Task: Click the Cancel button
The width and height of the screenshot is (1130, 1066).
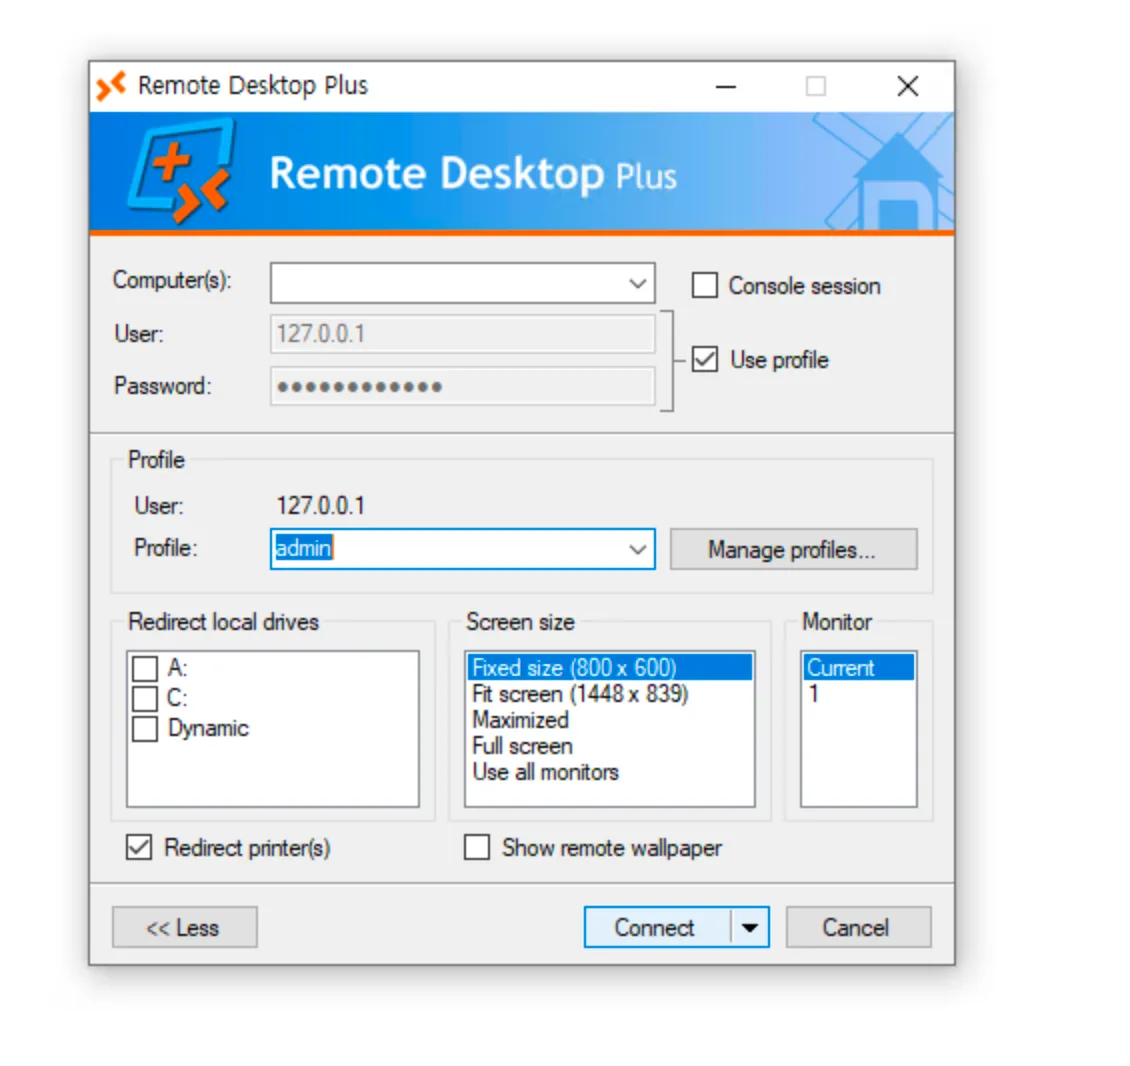Action: coord(858,927)
